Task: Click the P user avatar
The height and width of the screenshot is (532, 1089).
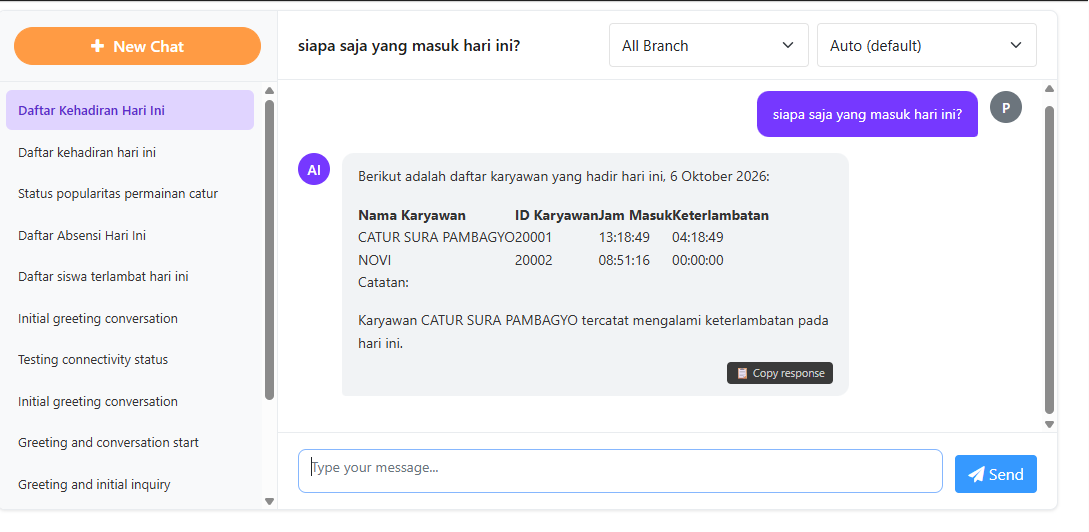Action: 1006,108
